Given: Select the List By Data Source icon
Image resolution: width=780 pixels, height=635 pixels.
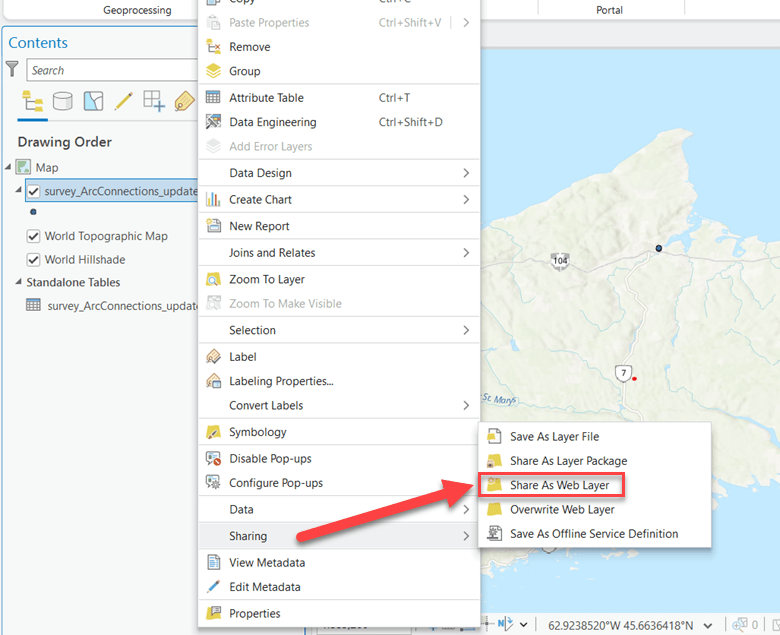Looking at the screenshot, I should pos(63,101).
